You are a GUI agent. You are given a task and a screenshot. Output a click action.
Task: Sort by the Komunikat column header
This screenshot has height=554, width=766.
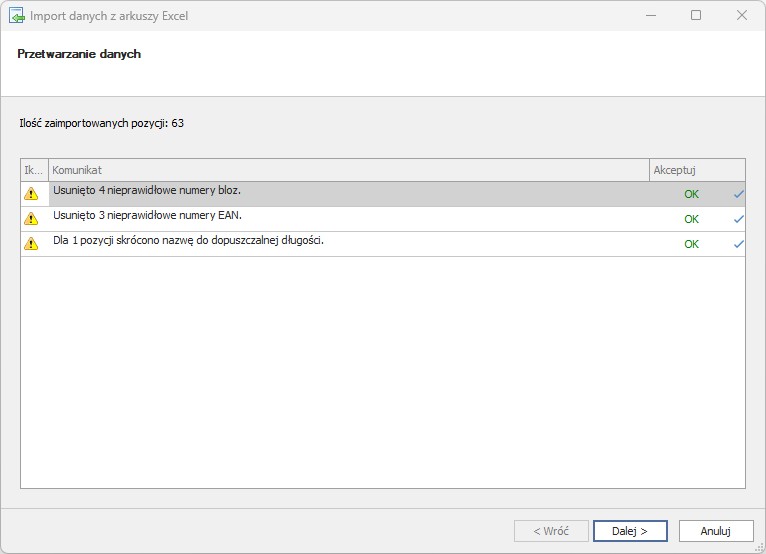[348, 171]
